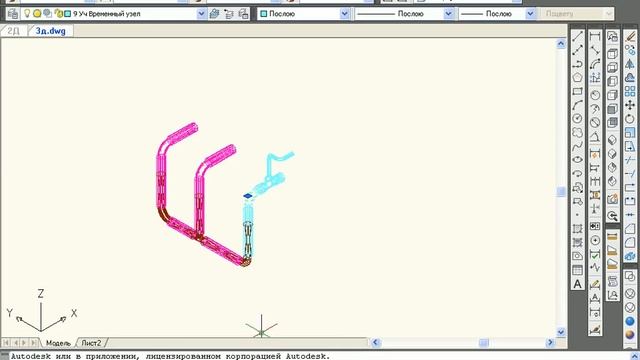Select the Scale tool
640x360 pixels.
(x=630, y=133)
